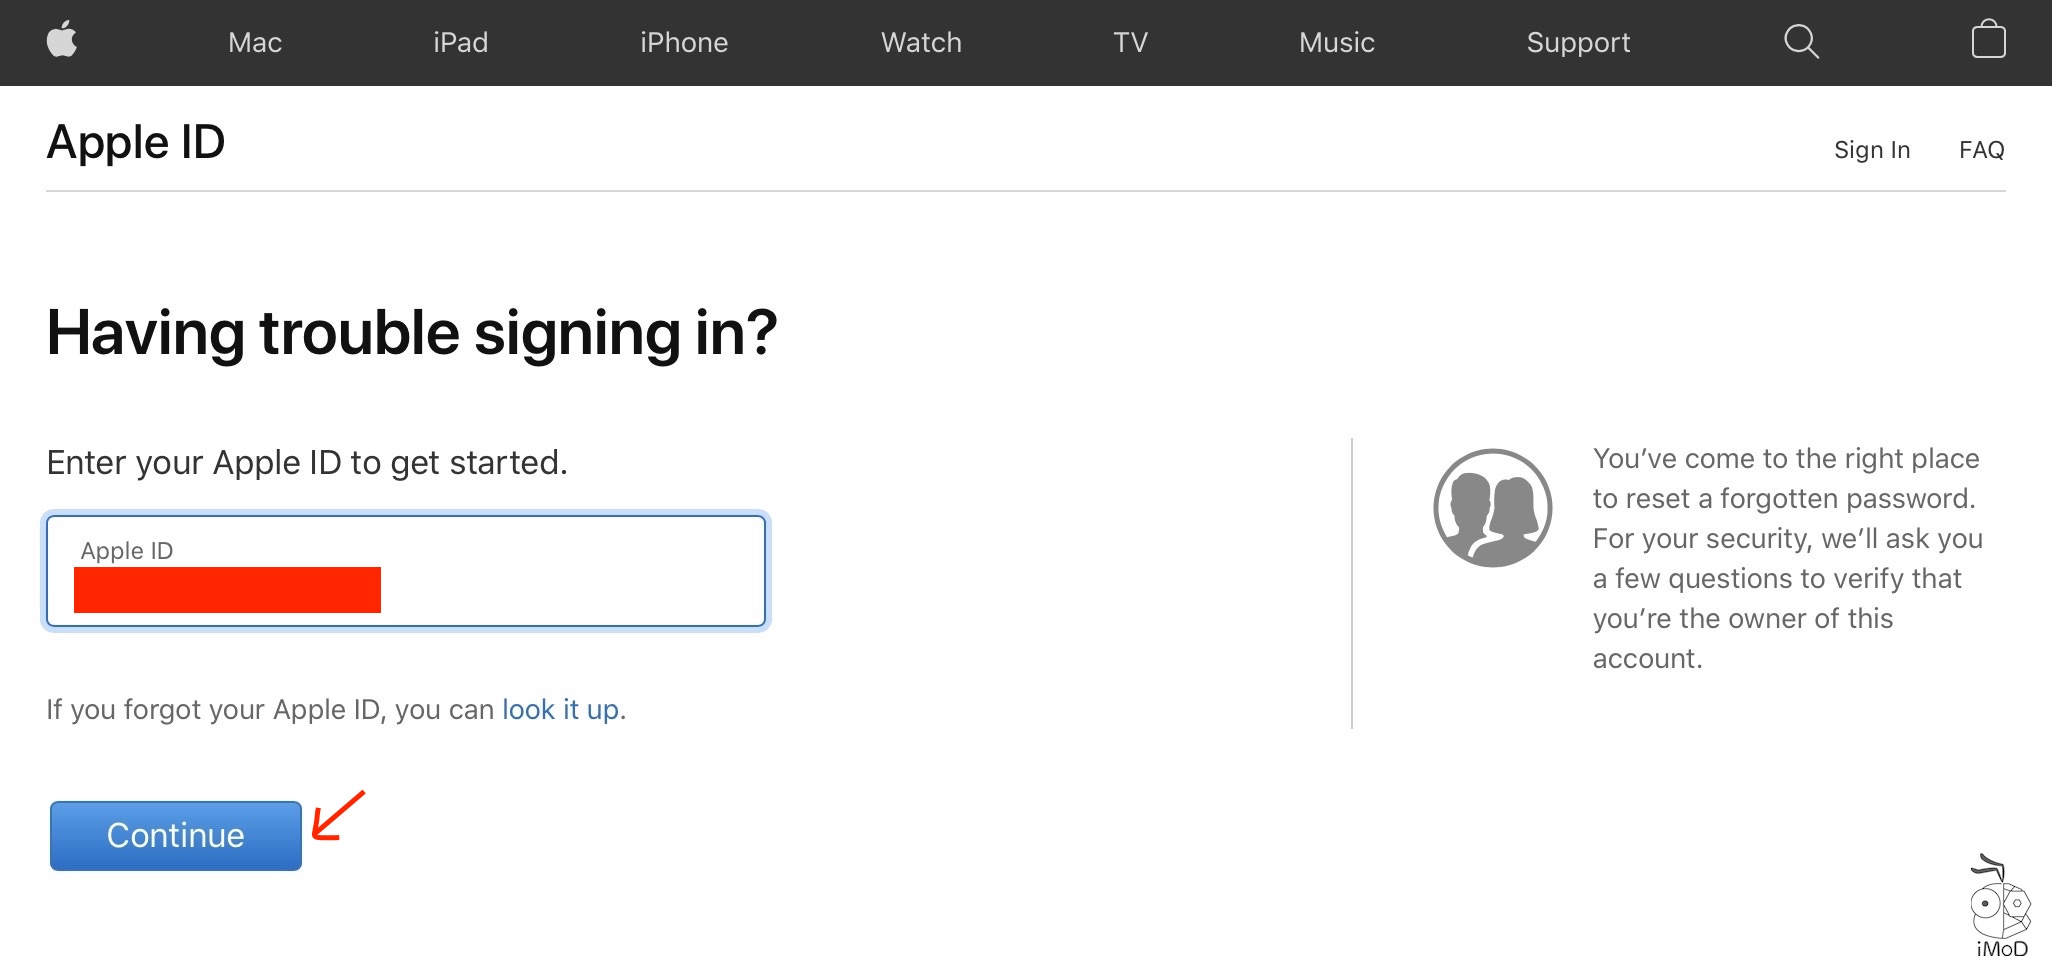Open the Support page
Image resolution: width=2052 pixels, height=976 pixels.
(x=1578, y=42)
